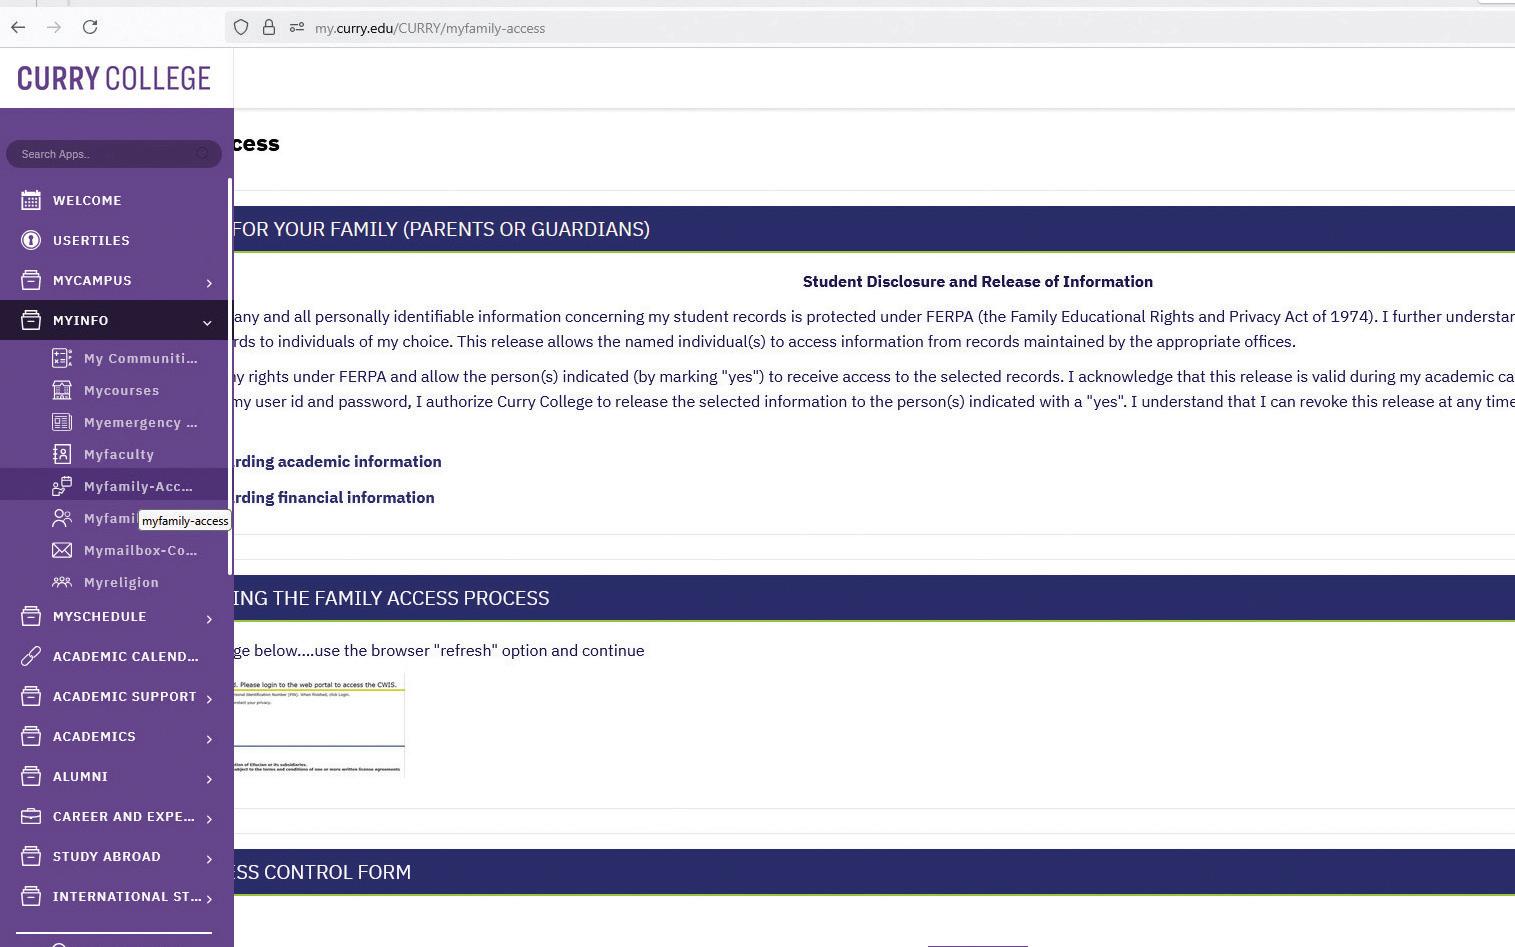
Task: Click the My Communities icon
Action: [x=62, y=358]
